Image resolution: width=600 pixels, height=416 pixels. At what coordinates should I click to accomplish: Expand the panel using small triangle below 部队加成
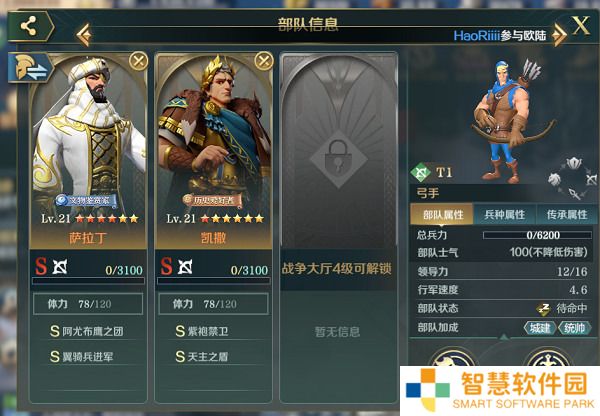[x=504, y=337]
